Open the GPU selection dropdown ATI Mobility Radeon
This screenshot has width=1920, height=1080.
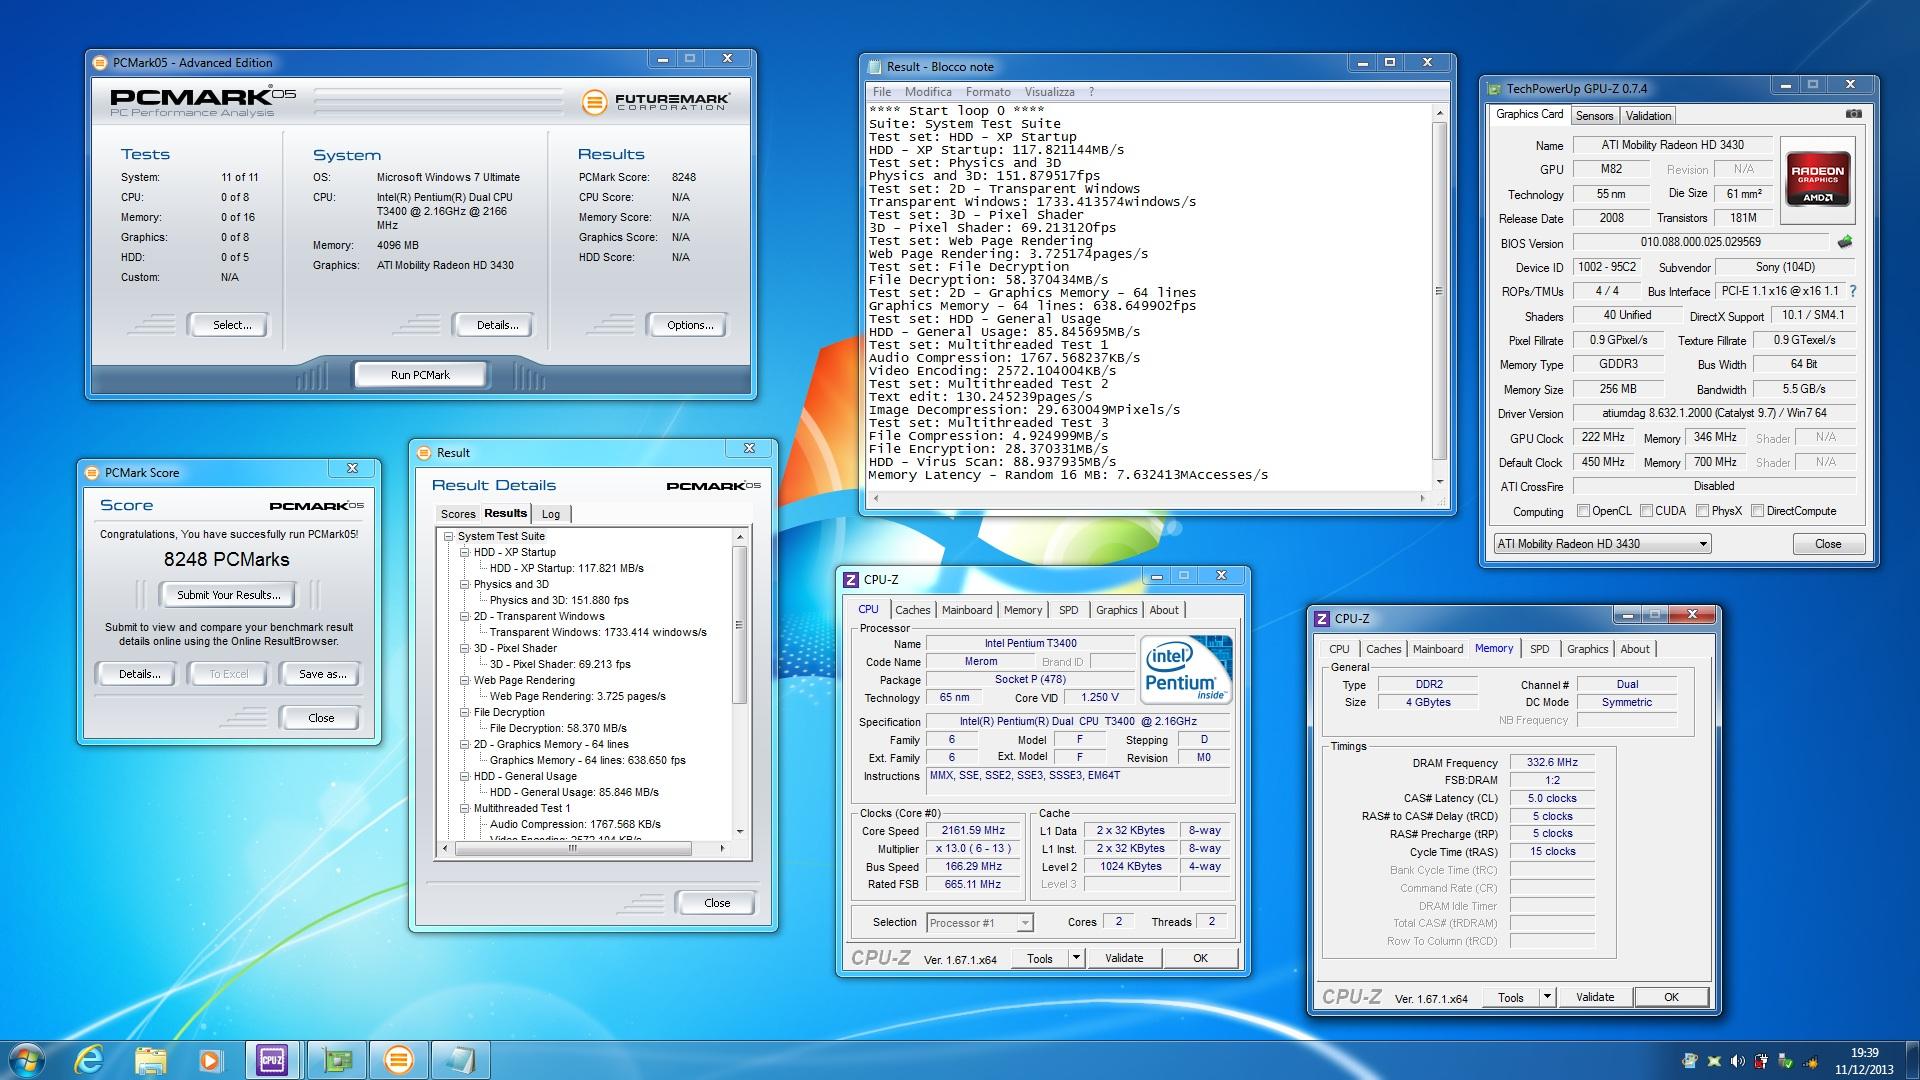[1602, 544]
